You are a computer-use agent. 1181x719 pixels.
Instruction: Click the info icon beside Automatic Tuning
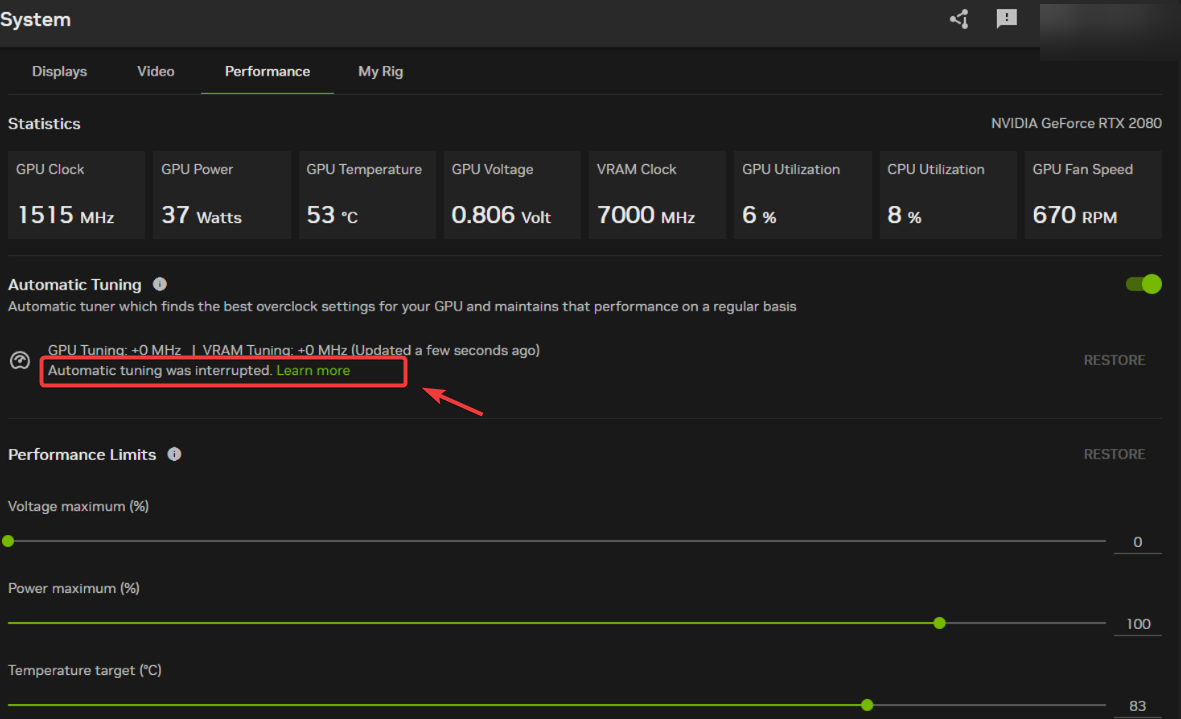pyautogui.click(x=160, y=285)
